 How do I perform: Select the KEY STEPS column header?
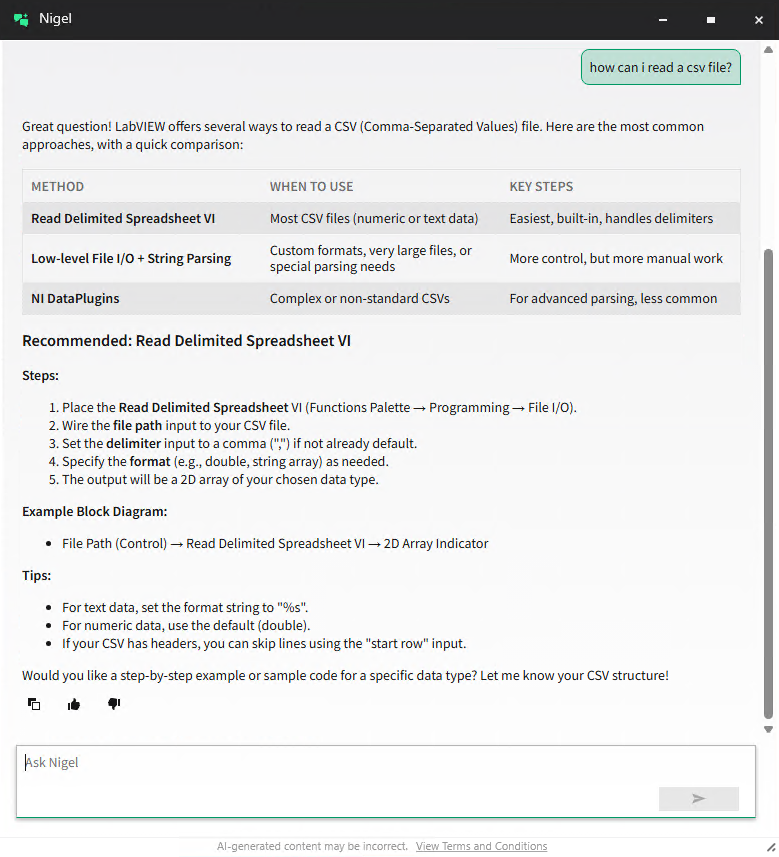[541, 186]
